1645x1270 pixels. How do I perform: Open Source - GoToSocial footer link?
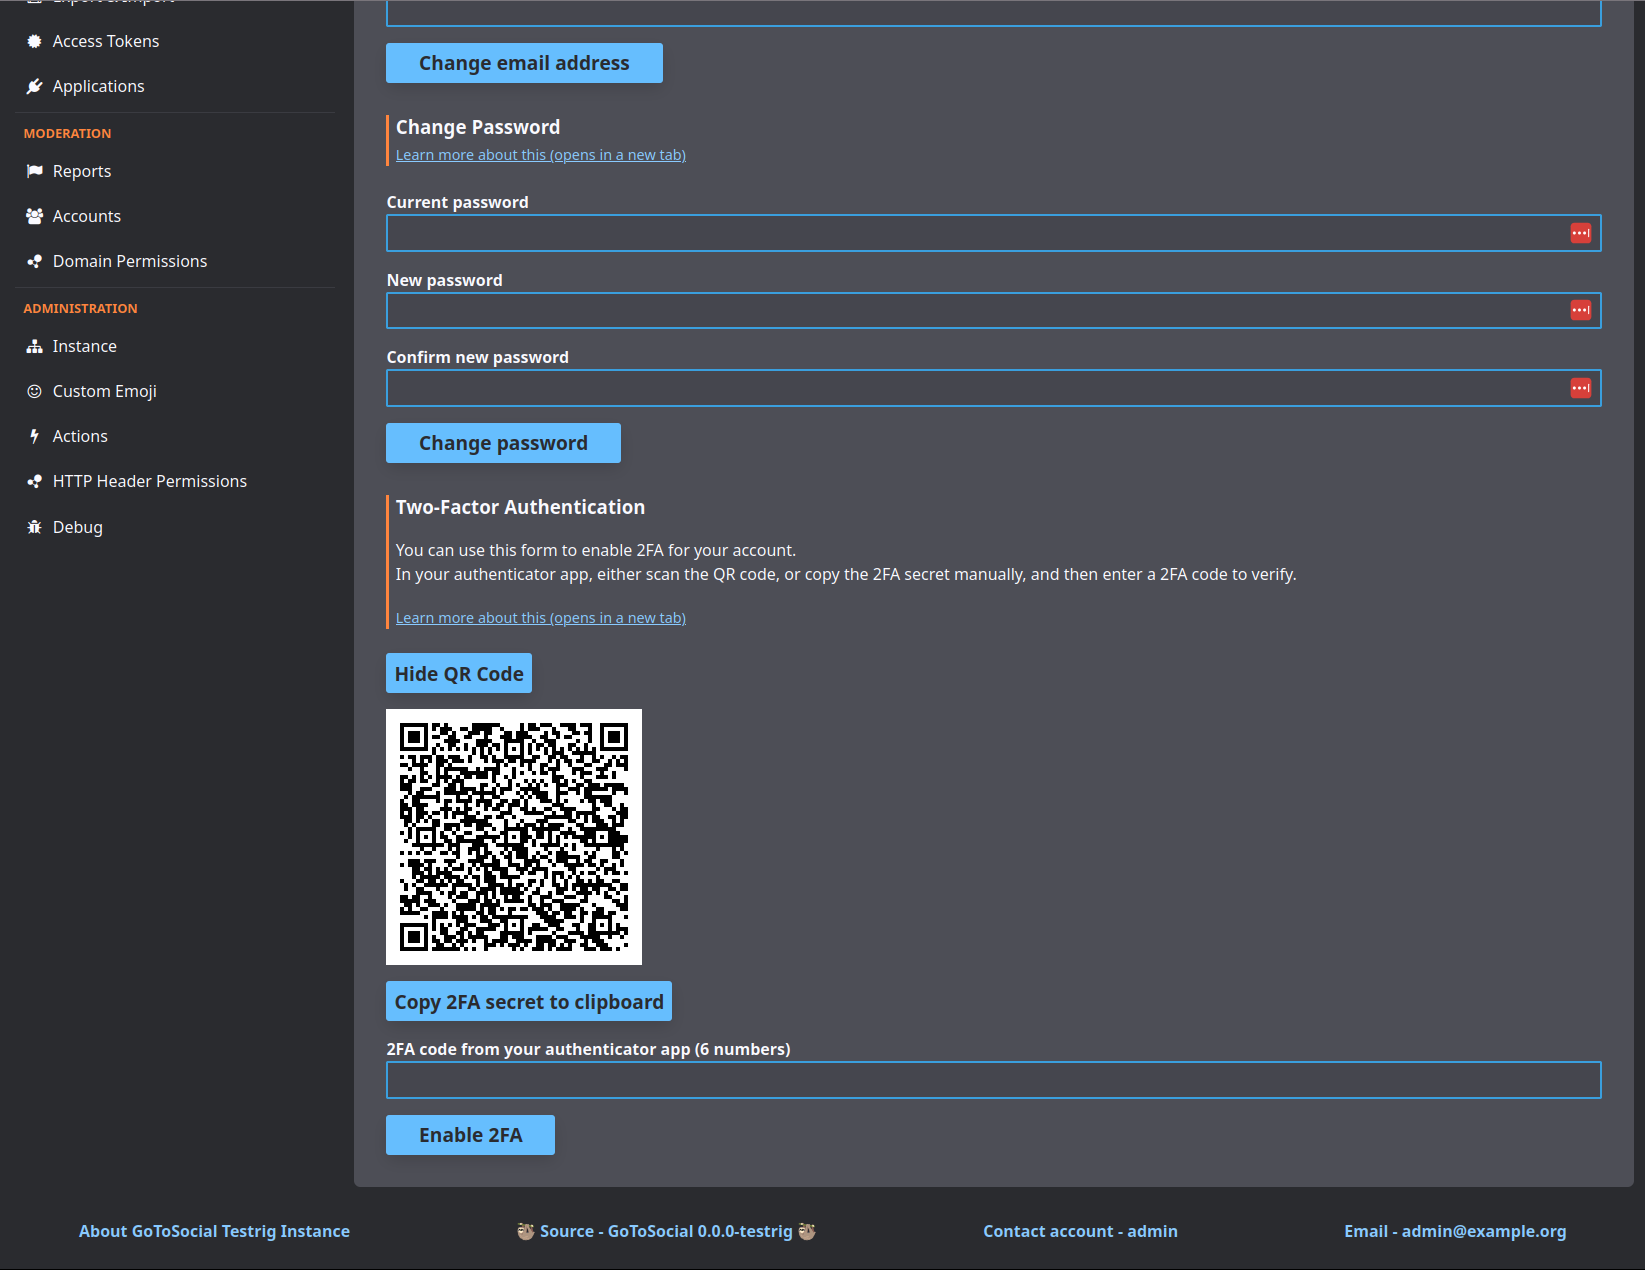(x=666, y=1231)
